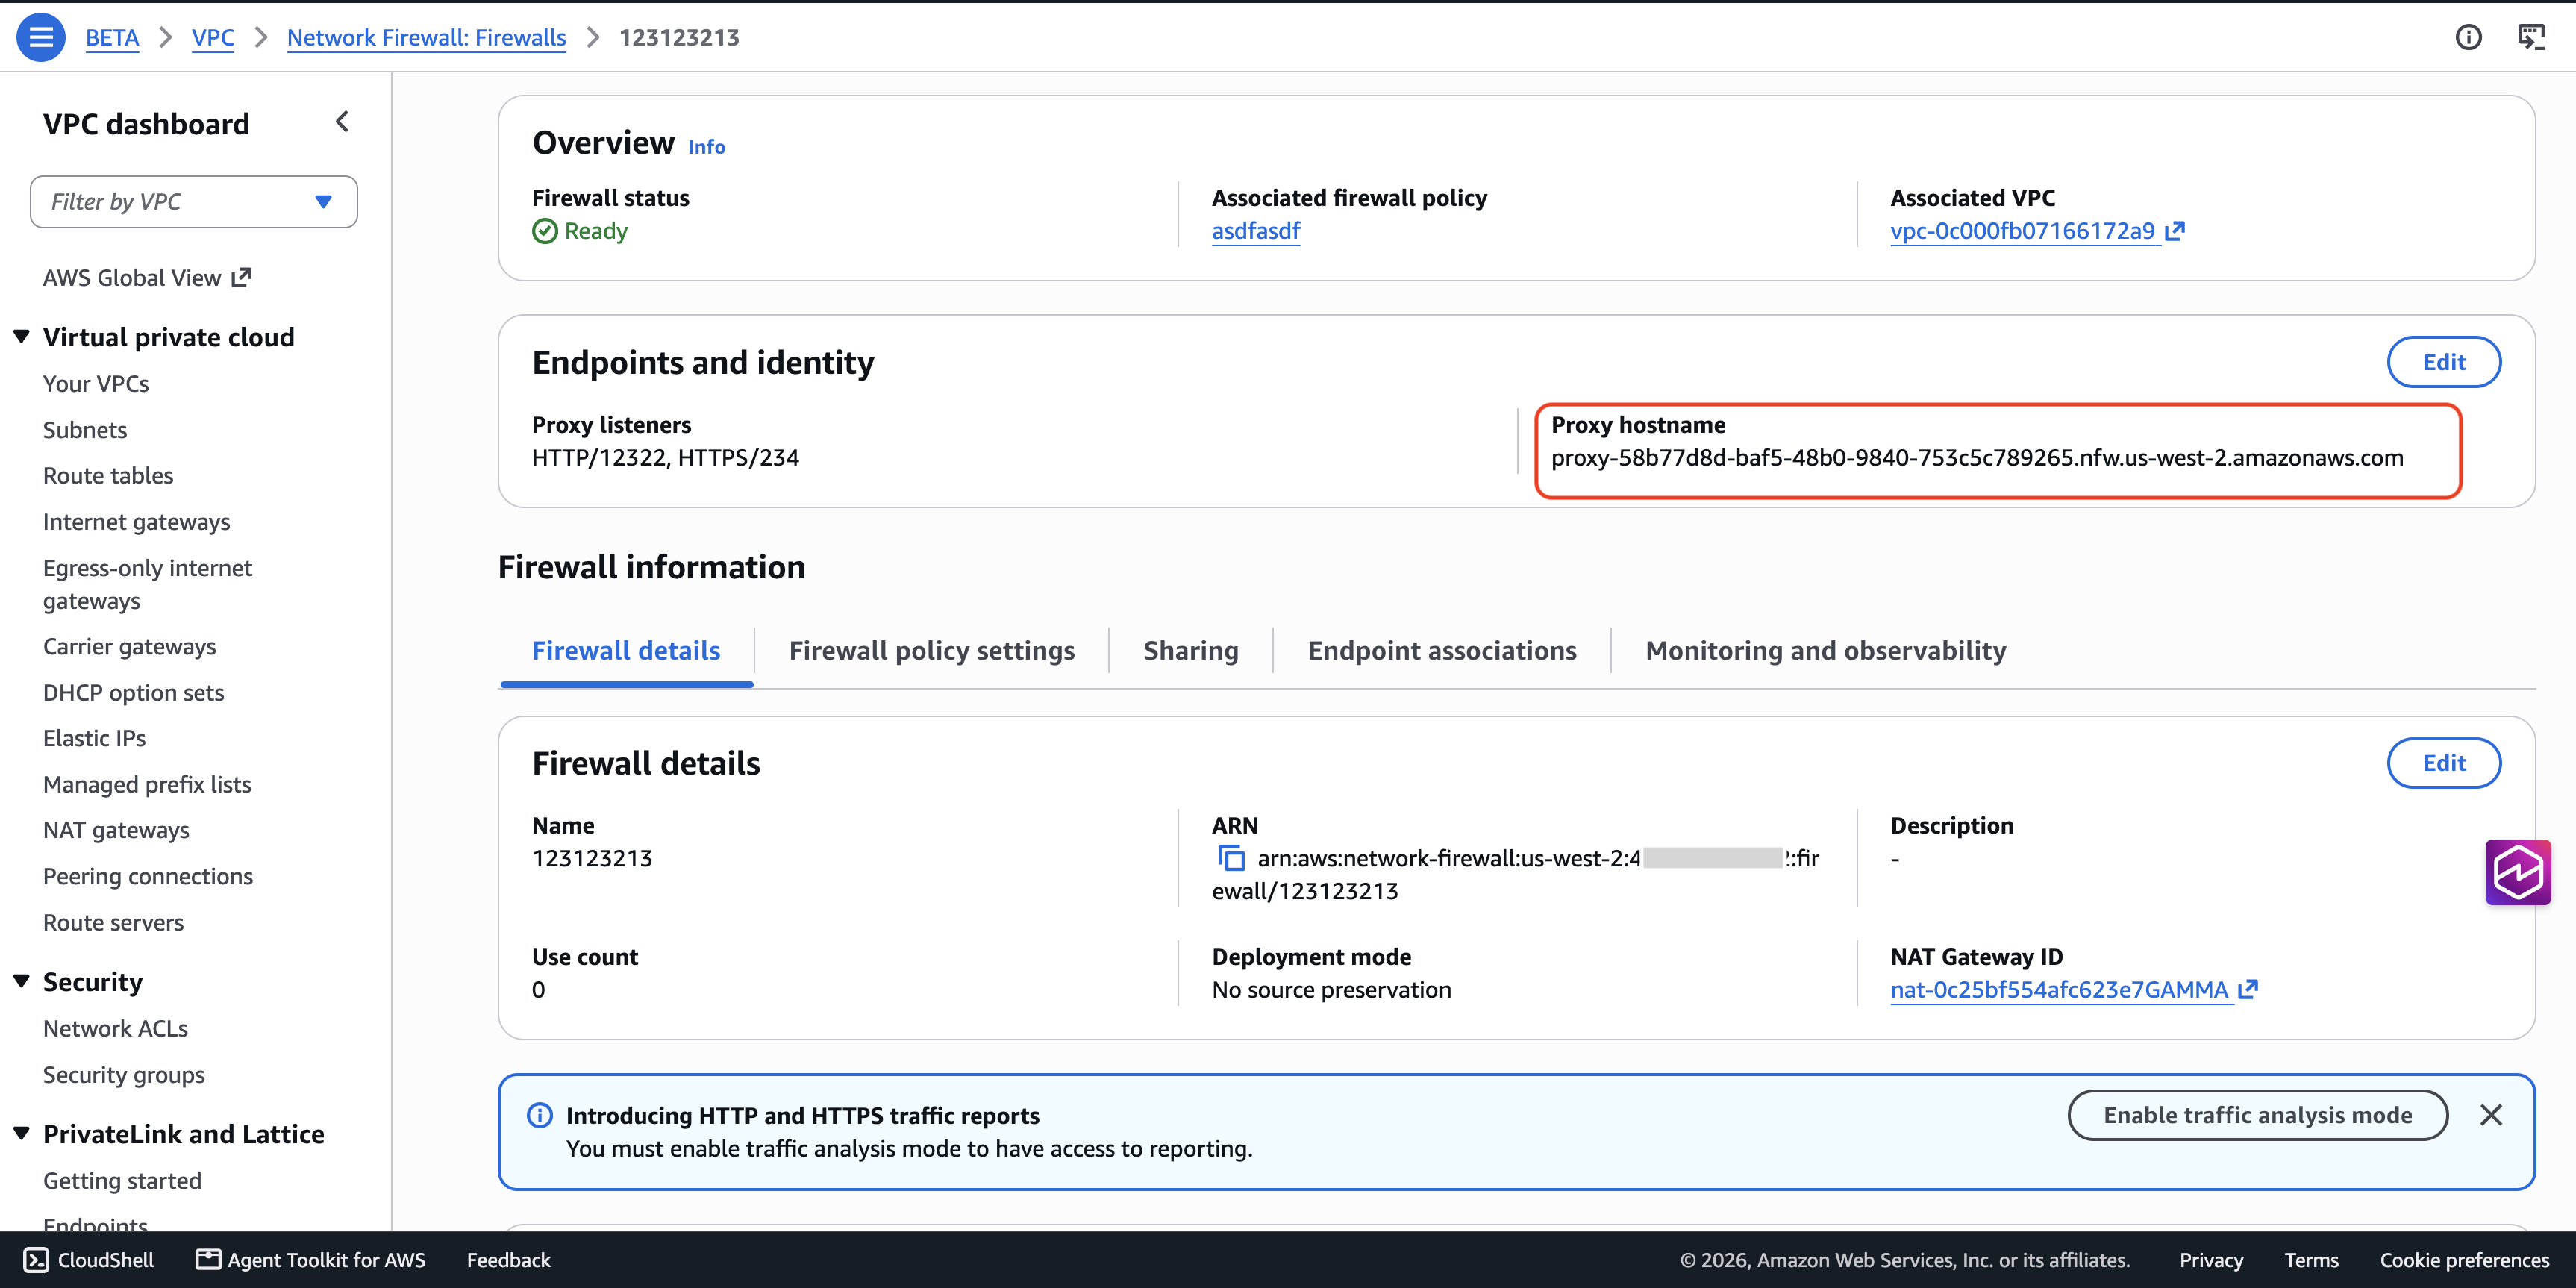This screenshot has height=1288, width=2576.
Task: Go to Network Firewall: Firewalls breadcrumb
Action: click(x=426, y=37)
